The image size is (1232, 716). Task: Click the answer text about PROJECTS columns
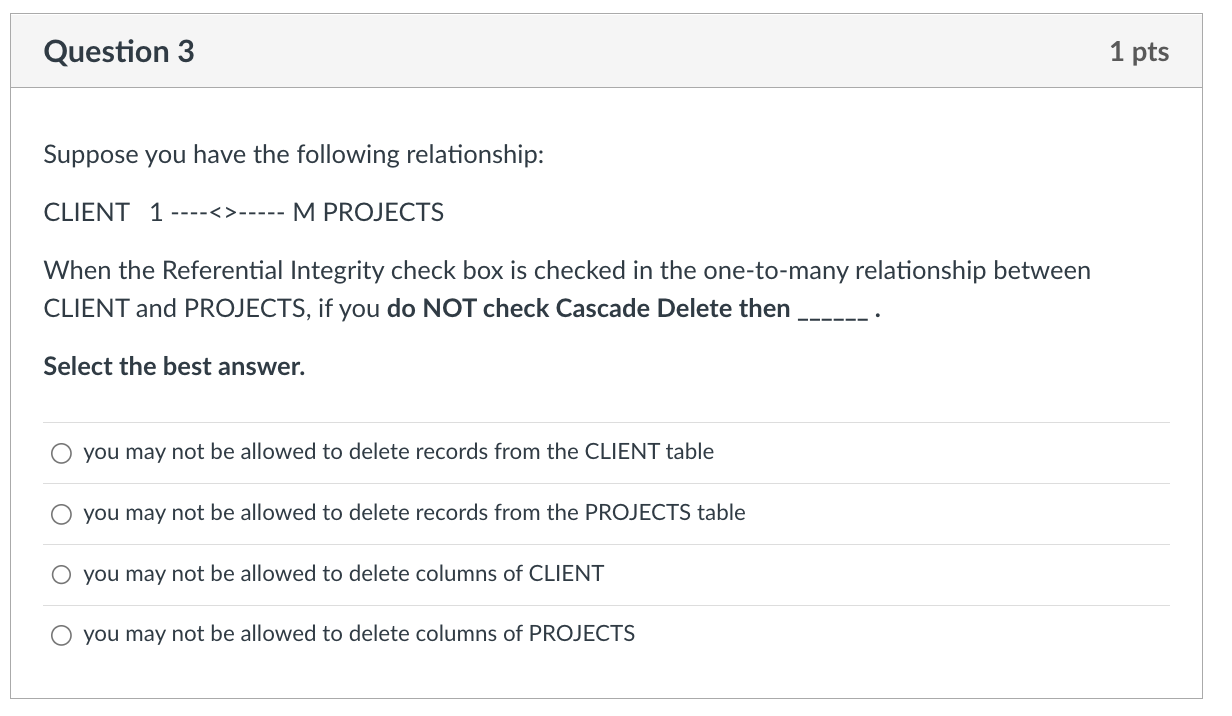[359, 633]
